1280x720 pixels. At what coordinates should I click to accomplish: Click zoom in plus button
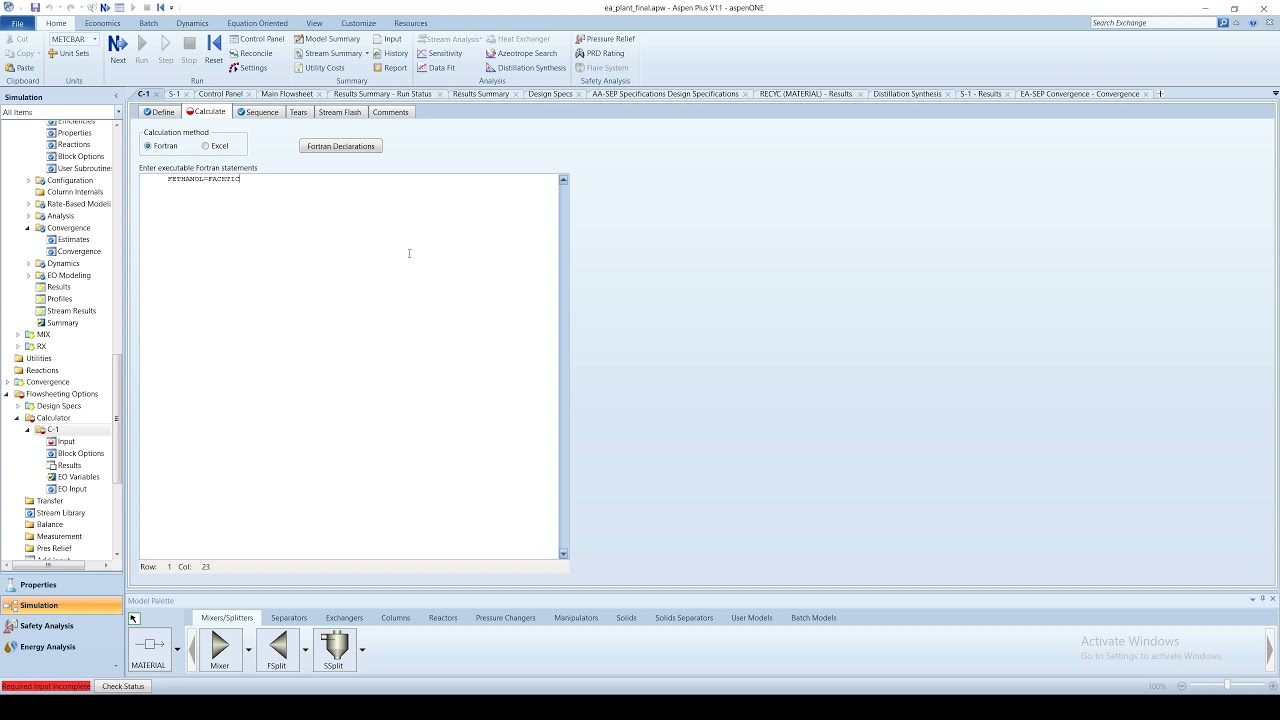pos(1273,686)
